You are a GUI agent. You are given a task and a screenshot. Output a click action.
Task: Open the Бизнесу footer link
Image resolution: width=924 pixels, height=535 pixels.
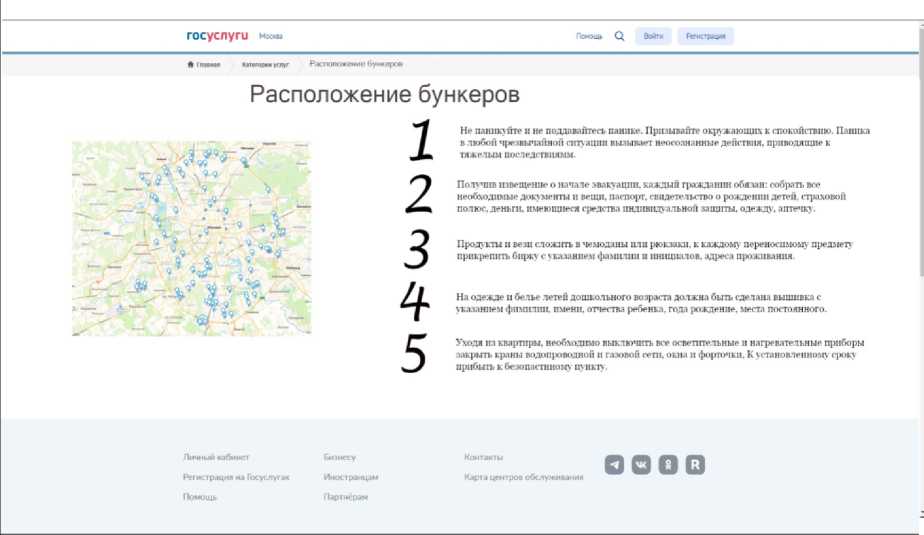click(340, 457)
